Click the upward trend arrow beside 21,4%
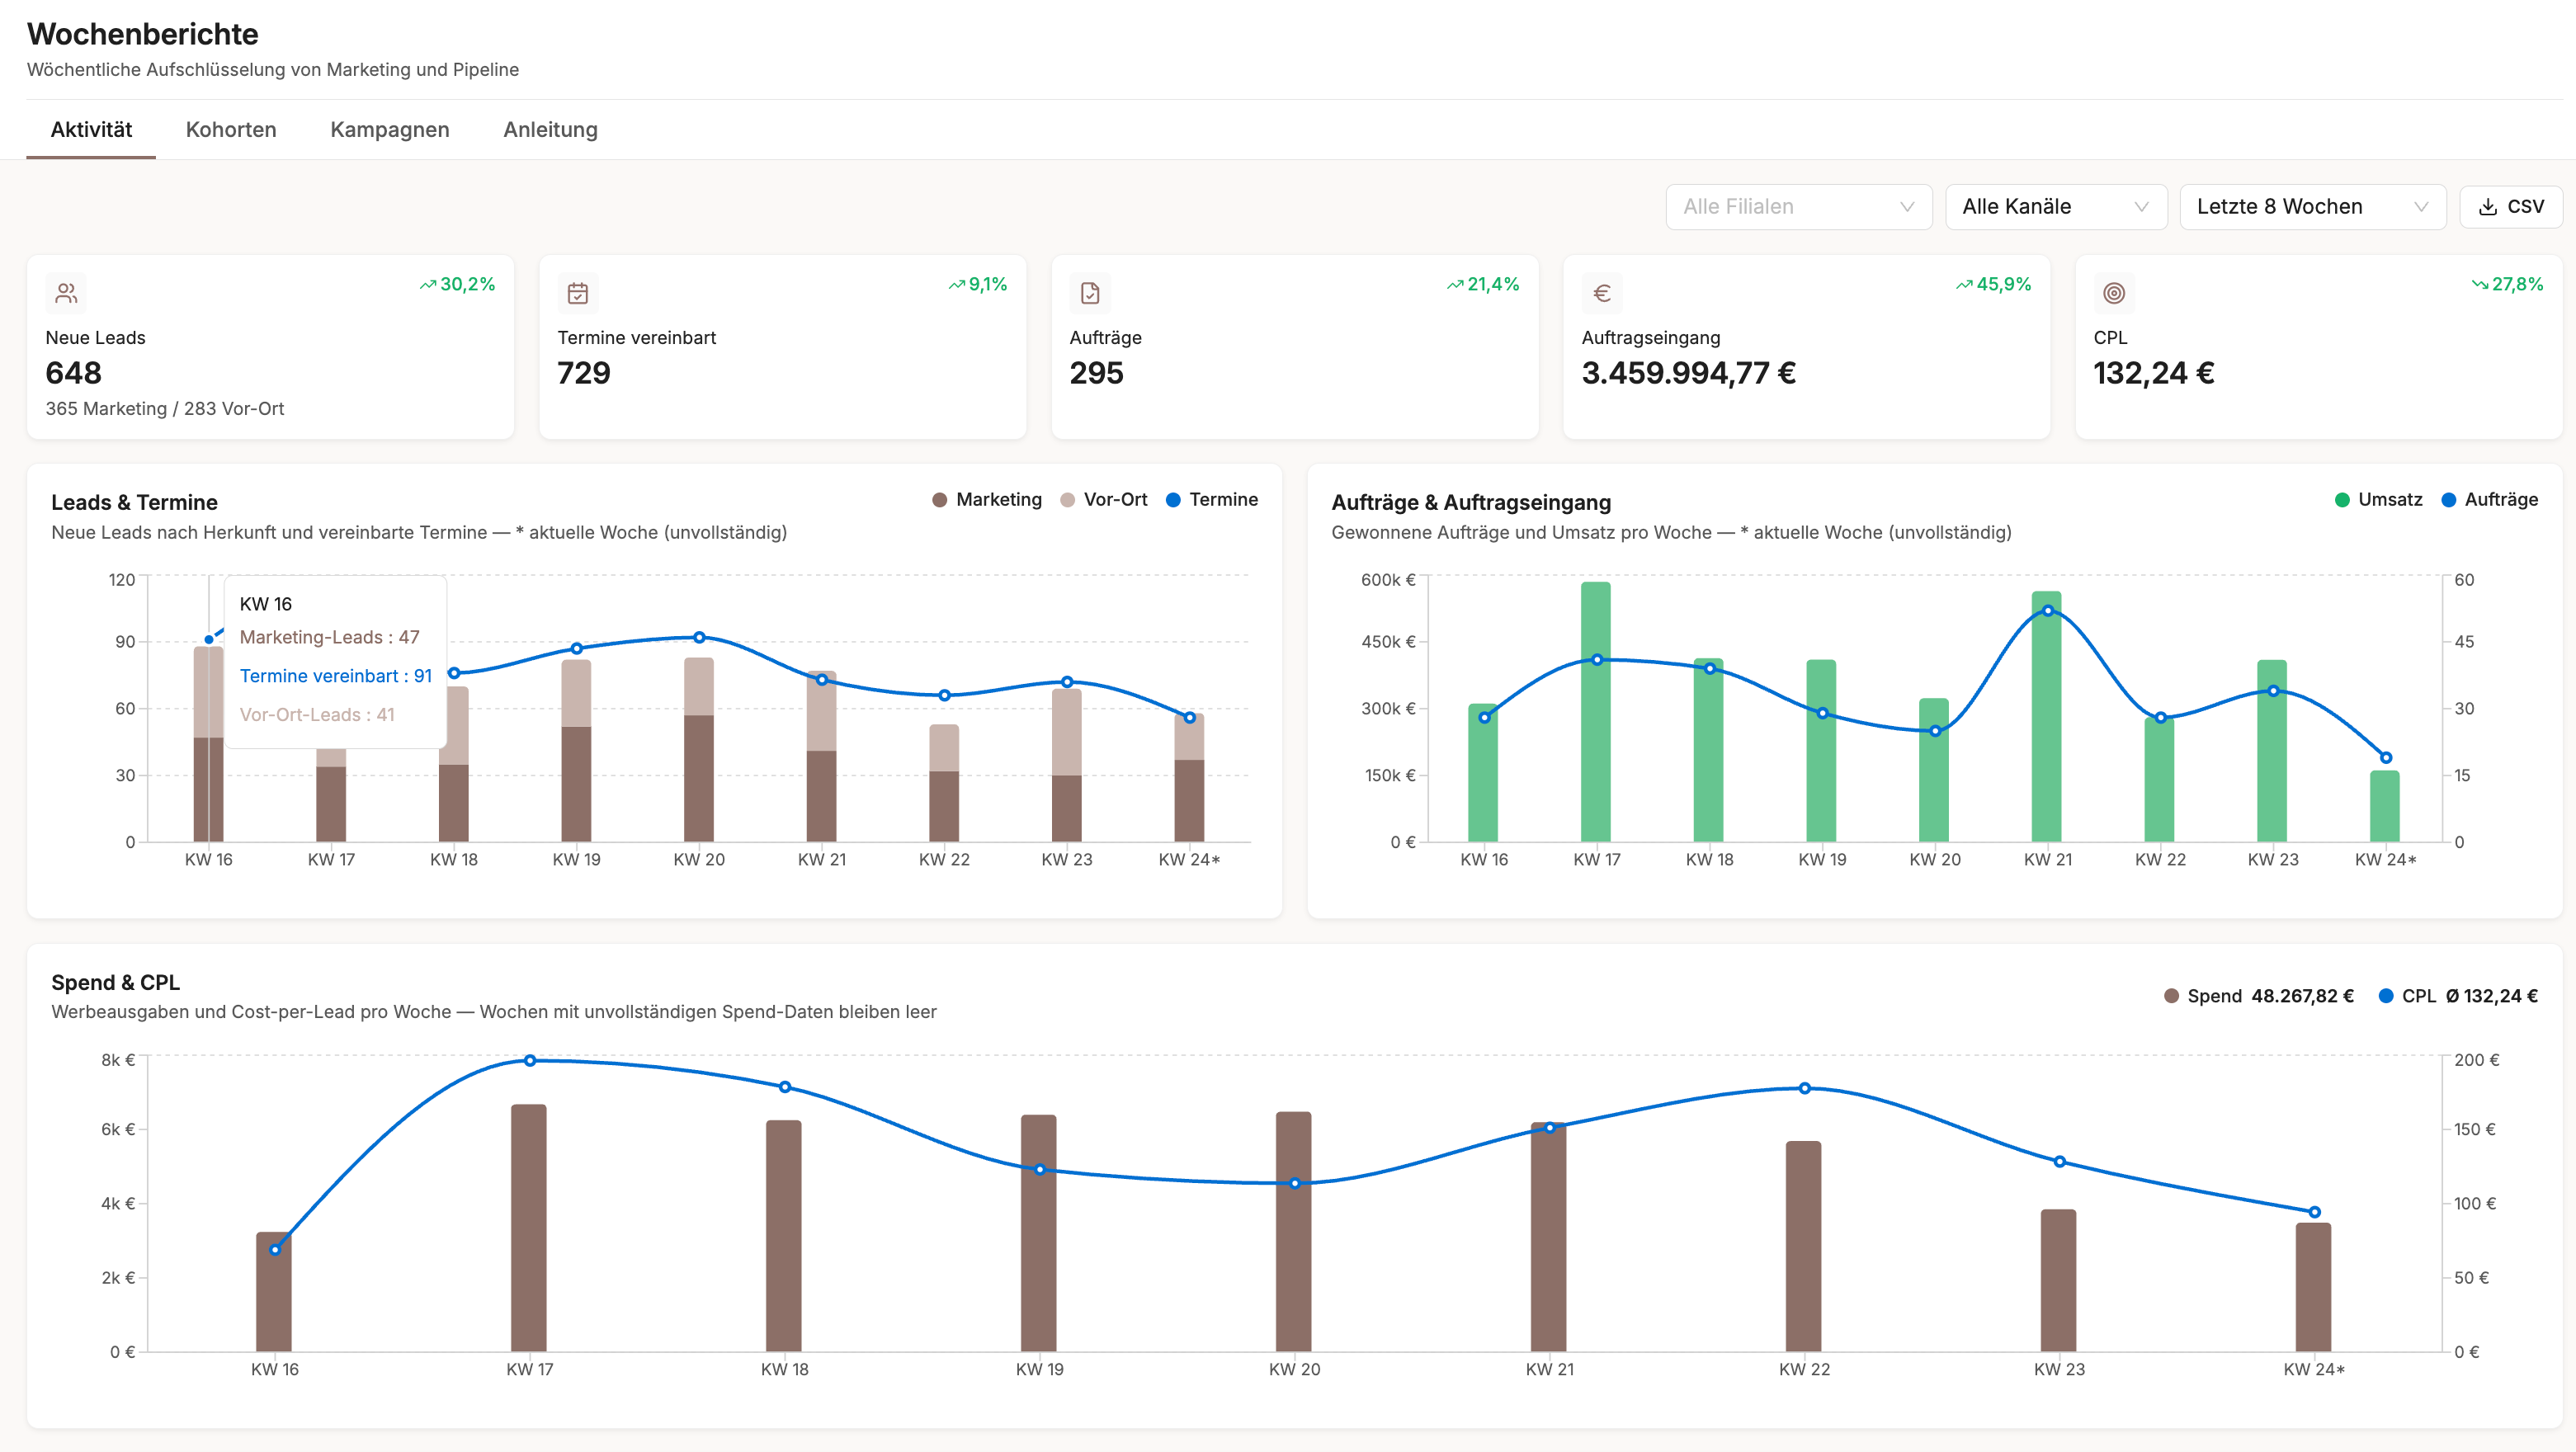 coord(1455,285)
